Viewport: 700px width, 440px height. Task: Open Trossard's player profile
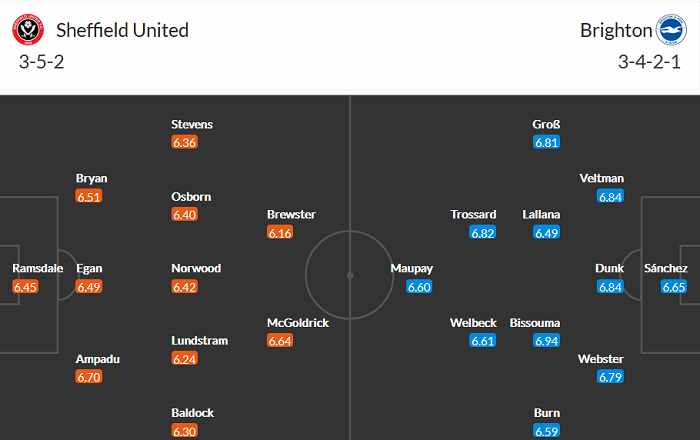(x=473, y=215)
